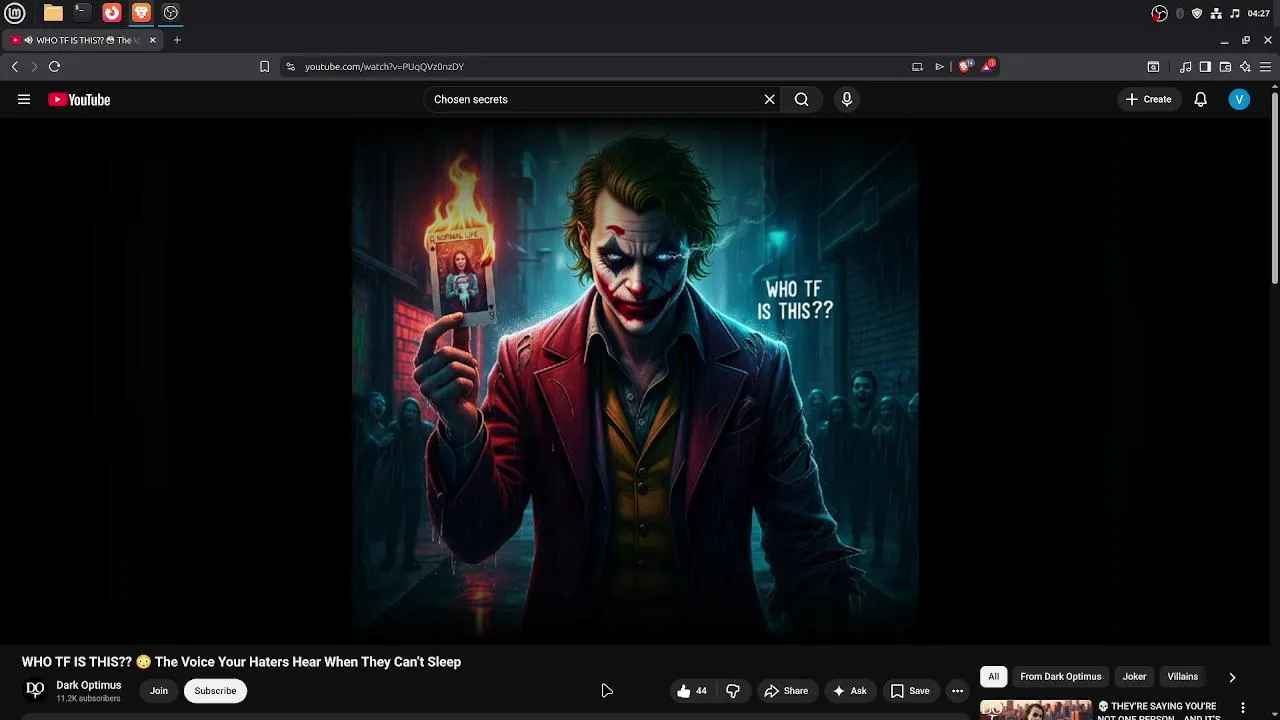Open the media control music note in toolbar
The height and width of the screenshot is (720, 1280).
1185,66
